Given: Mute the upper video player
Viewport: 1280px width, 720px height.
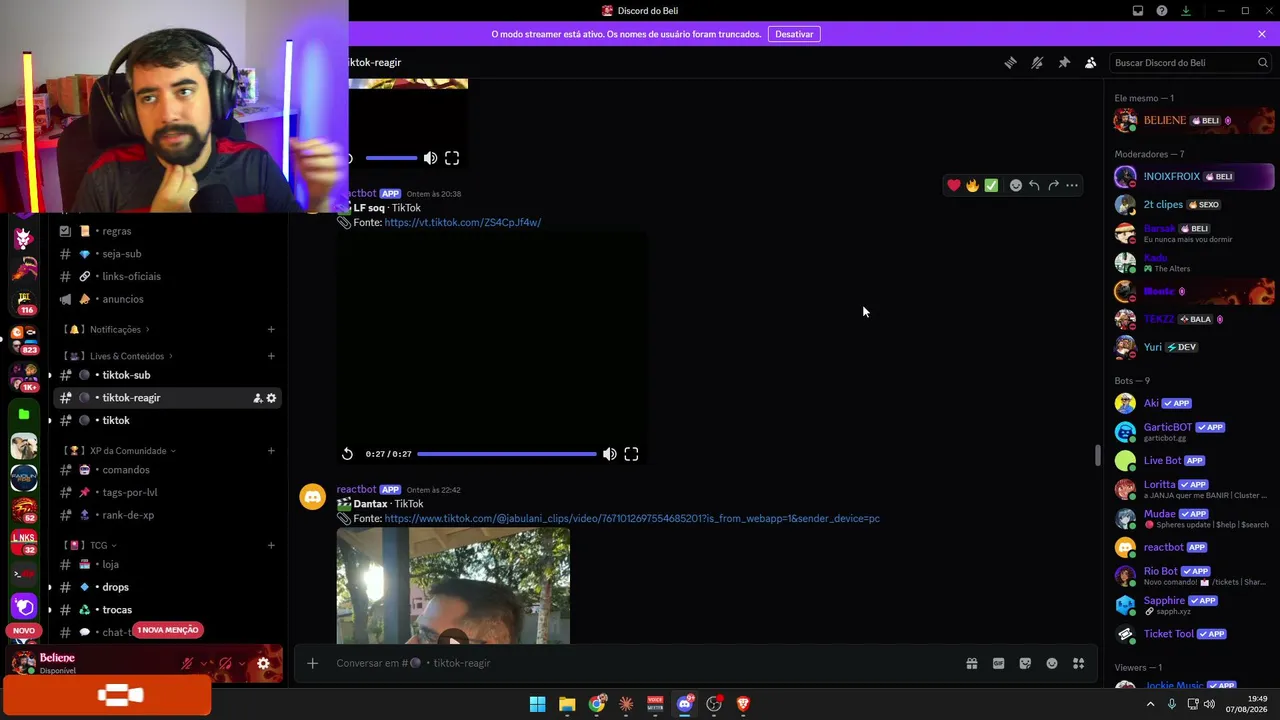Looking at the screenshot, I should (x=430, y=158).
